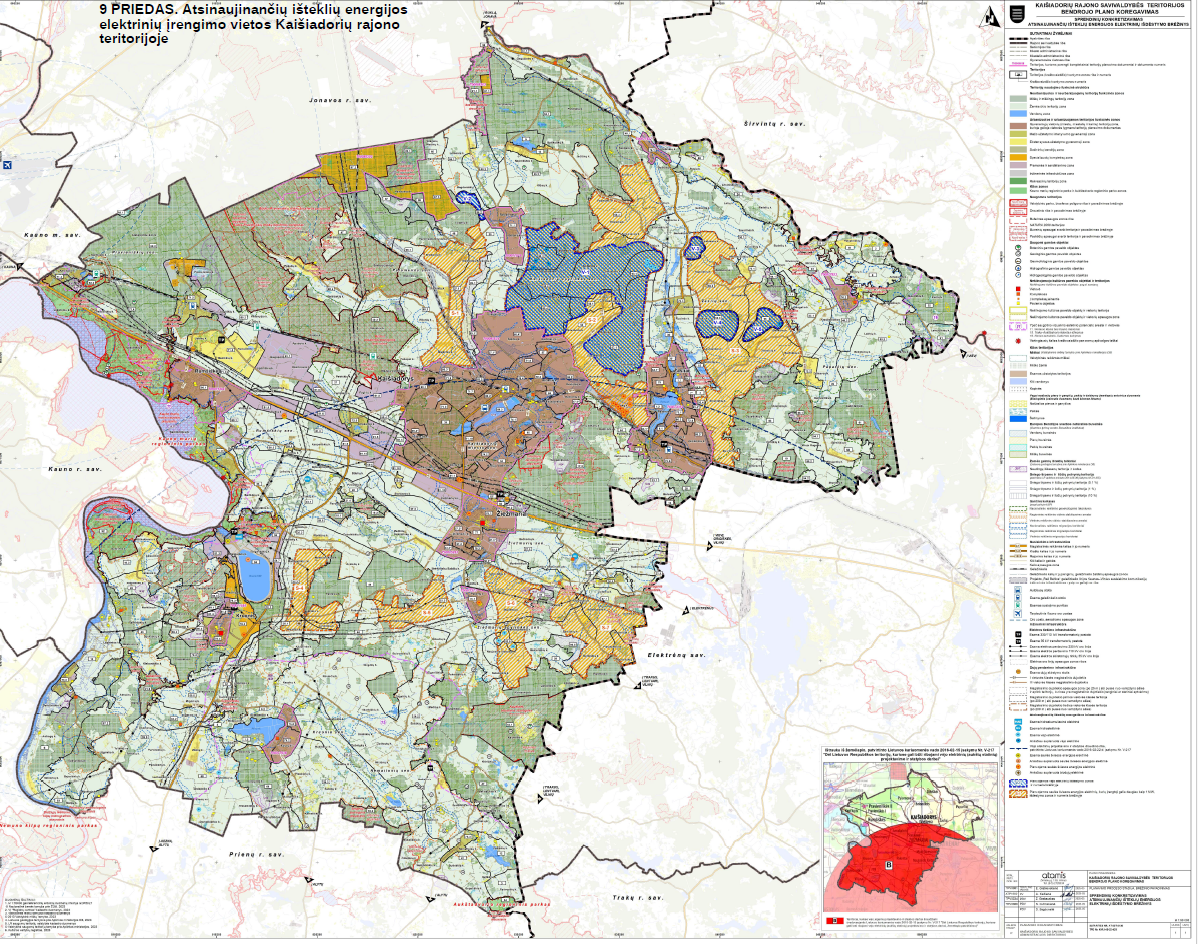This screenshot has width=1198, height=944.
Task: Click the red B legend box below the inset map
Action: tap(831, 919)
